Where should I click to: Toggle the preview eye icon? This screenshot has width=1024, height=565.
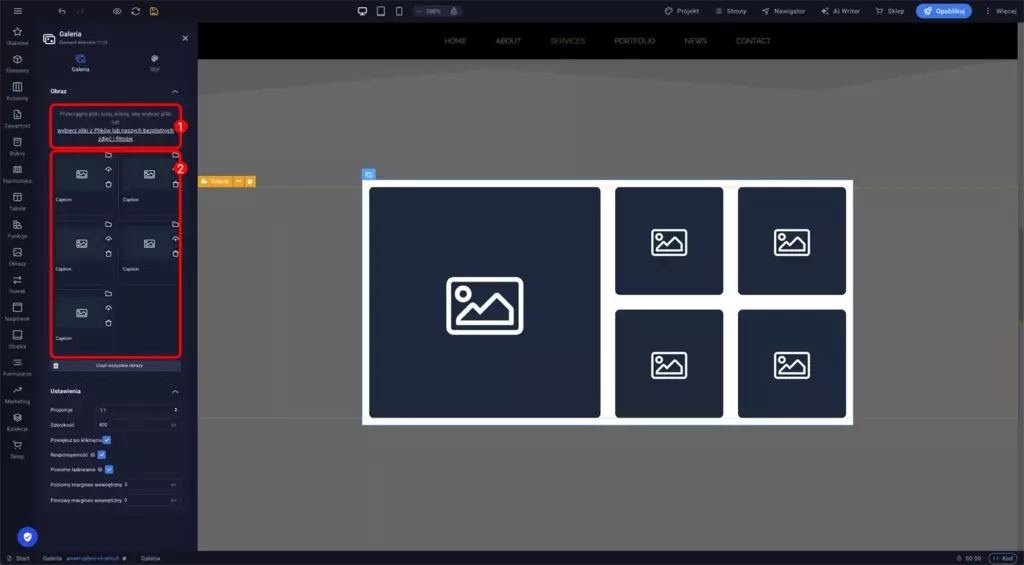(x=117, y=11)
